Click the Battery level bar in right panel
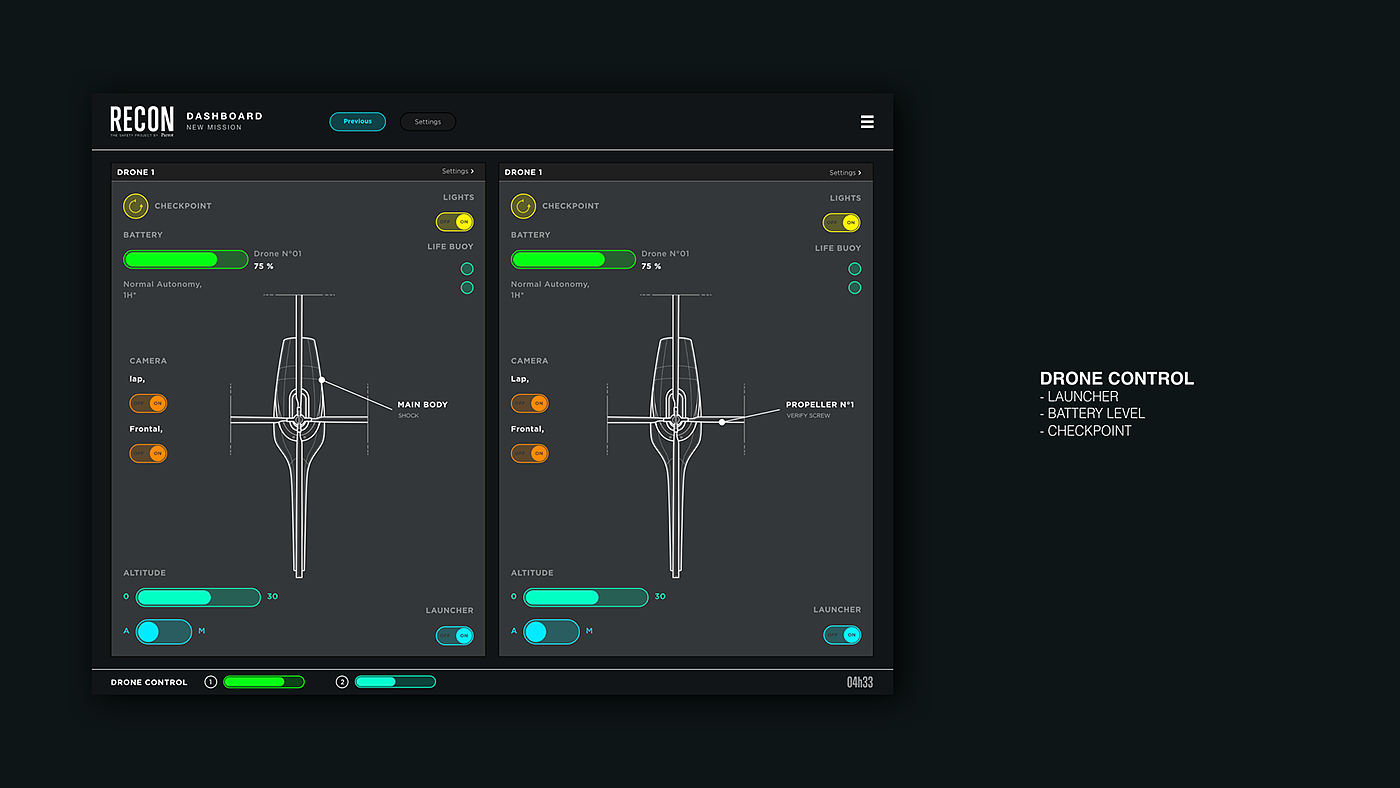1400x788 pixels. click(x=573, y=260)
